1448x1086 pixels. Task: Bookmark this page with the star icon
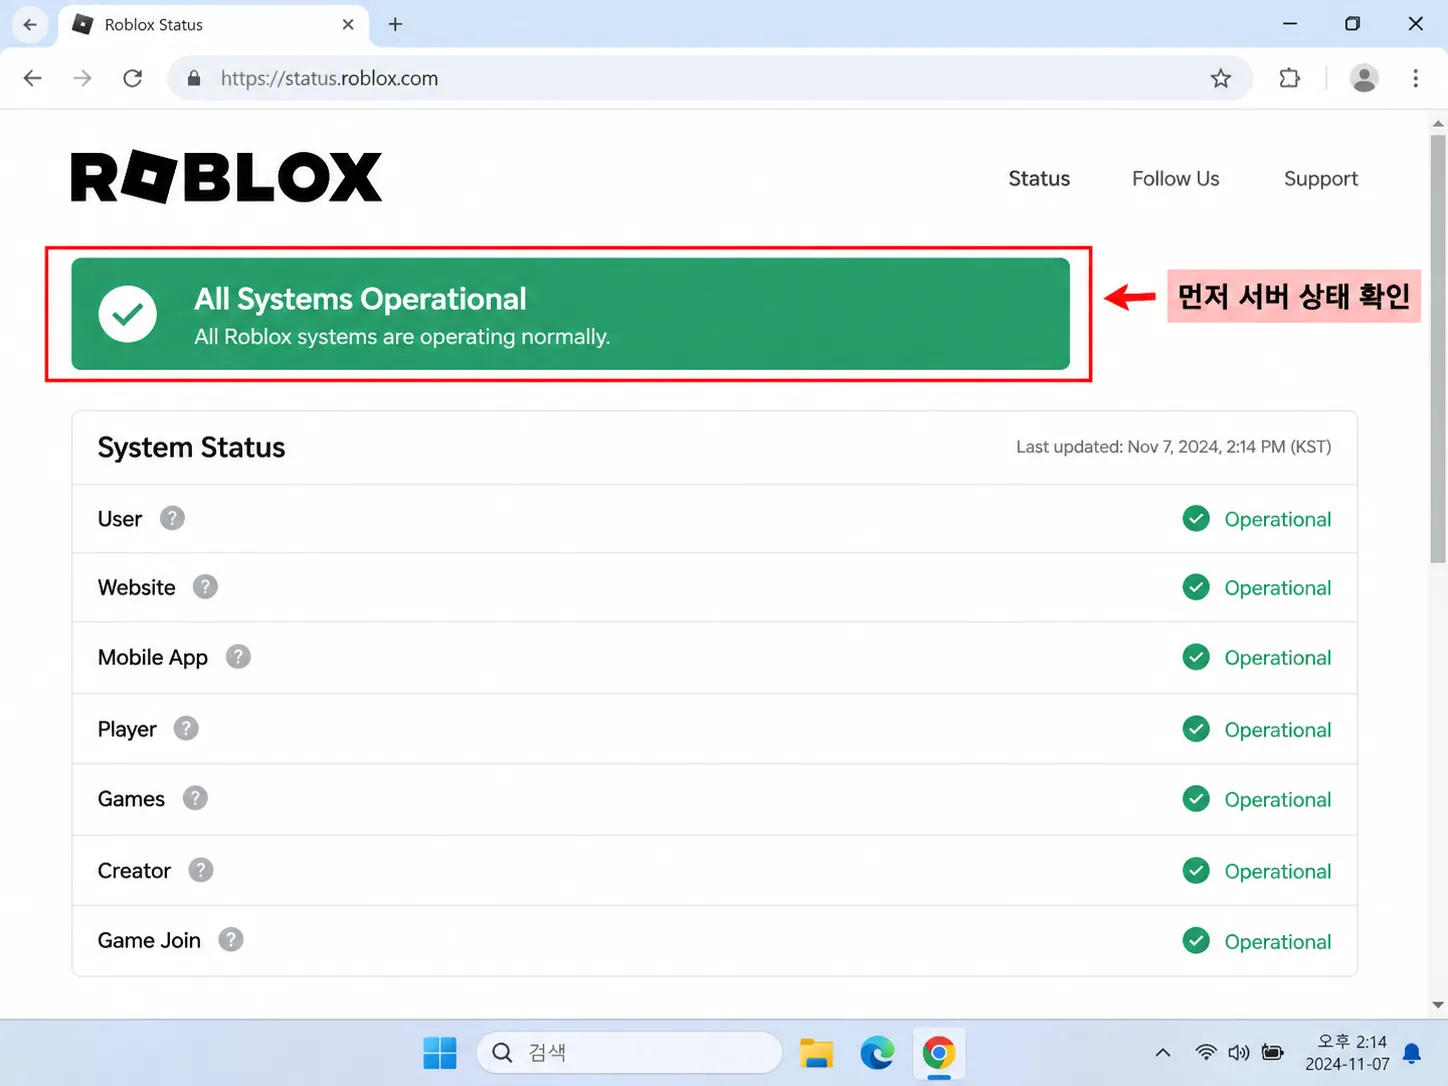click(1221, 78)
